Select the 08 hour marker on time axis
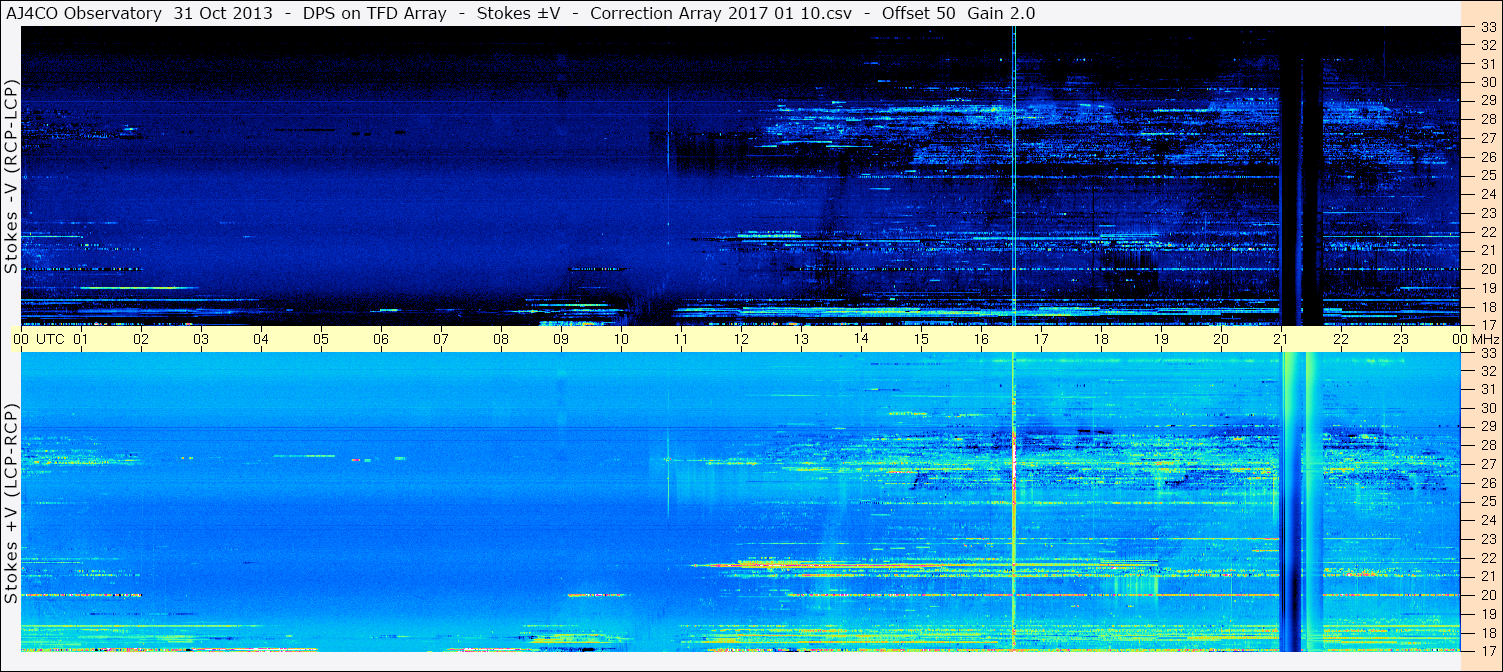Viewport: 1503px width, 672px height. point(501,339)
